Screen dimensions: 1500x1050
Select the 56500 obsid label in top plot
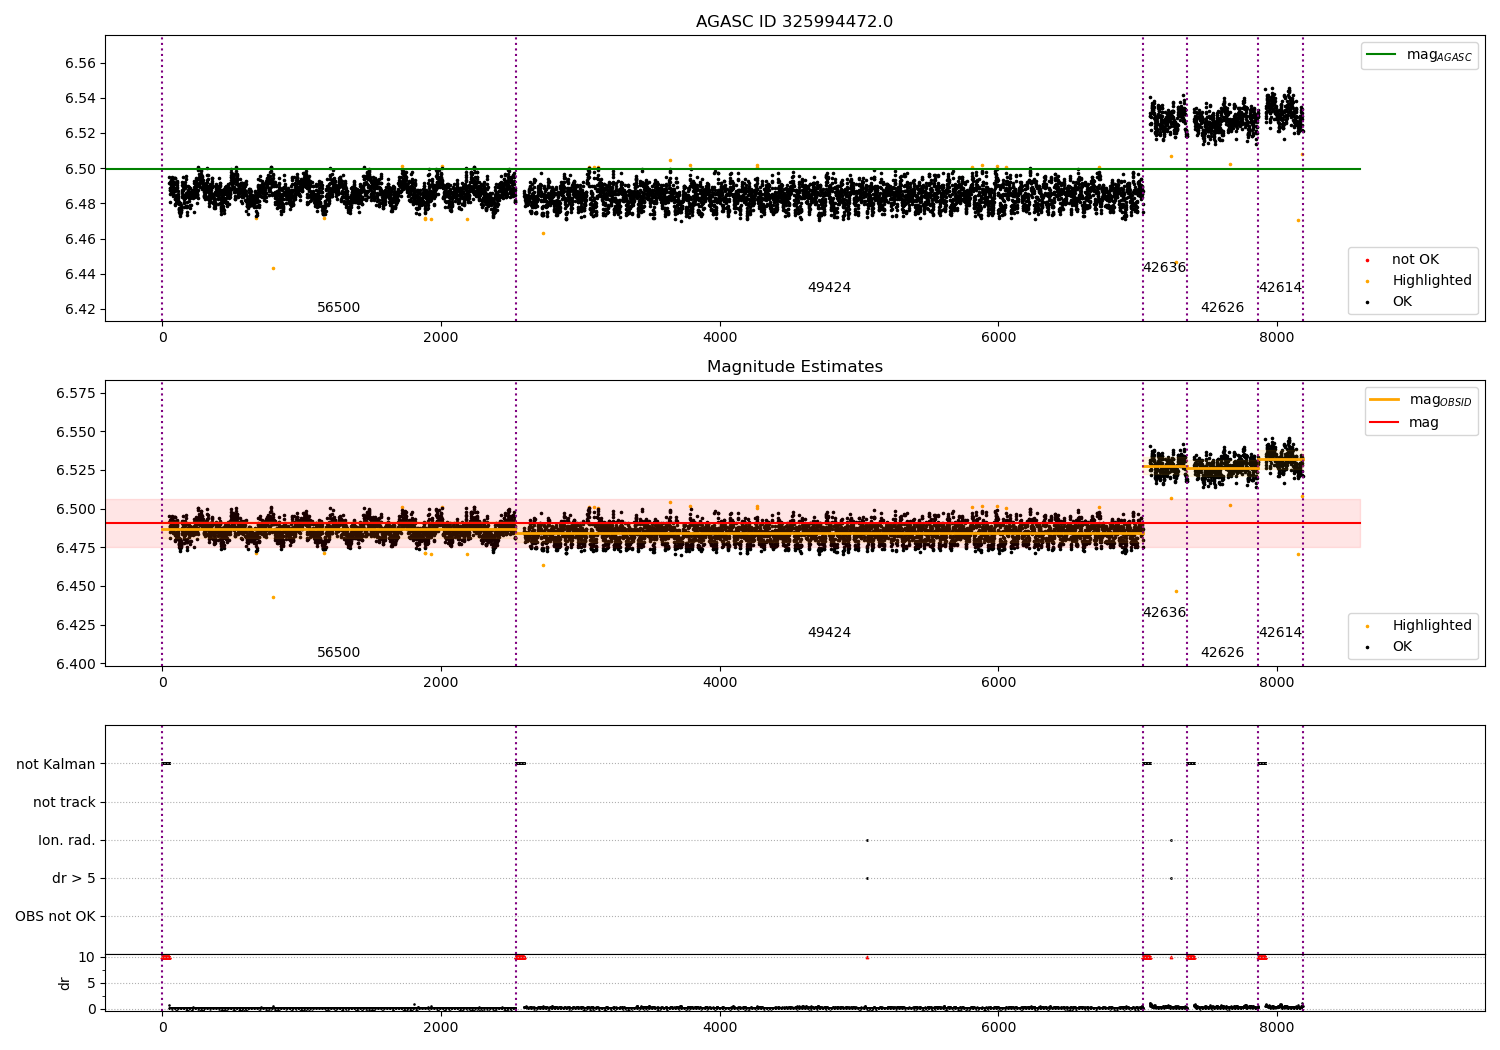(x=338, y=308)
